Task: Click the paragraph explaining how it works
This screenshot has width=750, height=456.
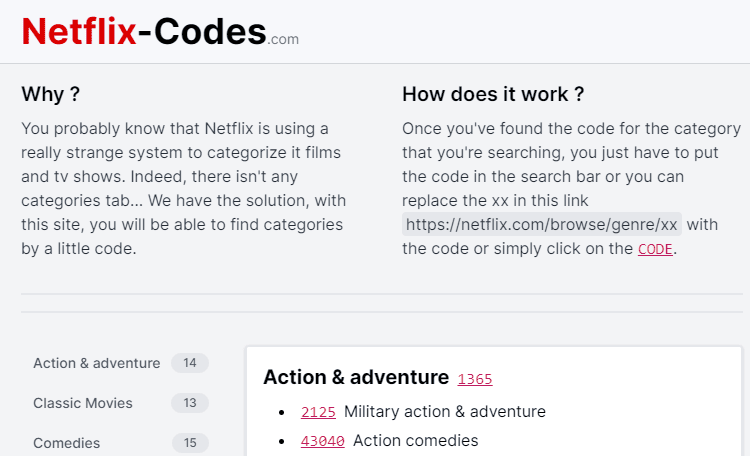Action: coord(572,189)
